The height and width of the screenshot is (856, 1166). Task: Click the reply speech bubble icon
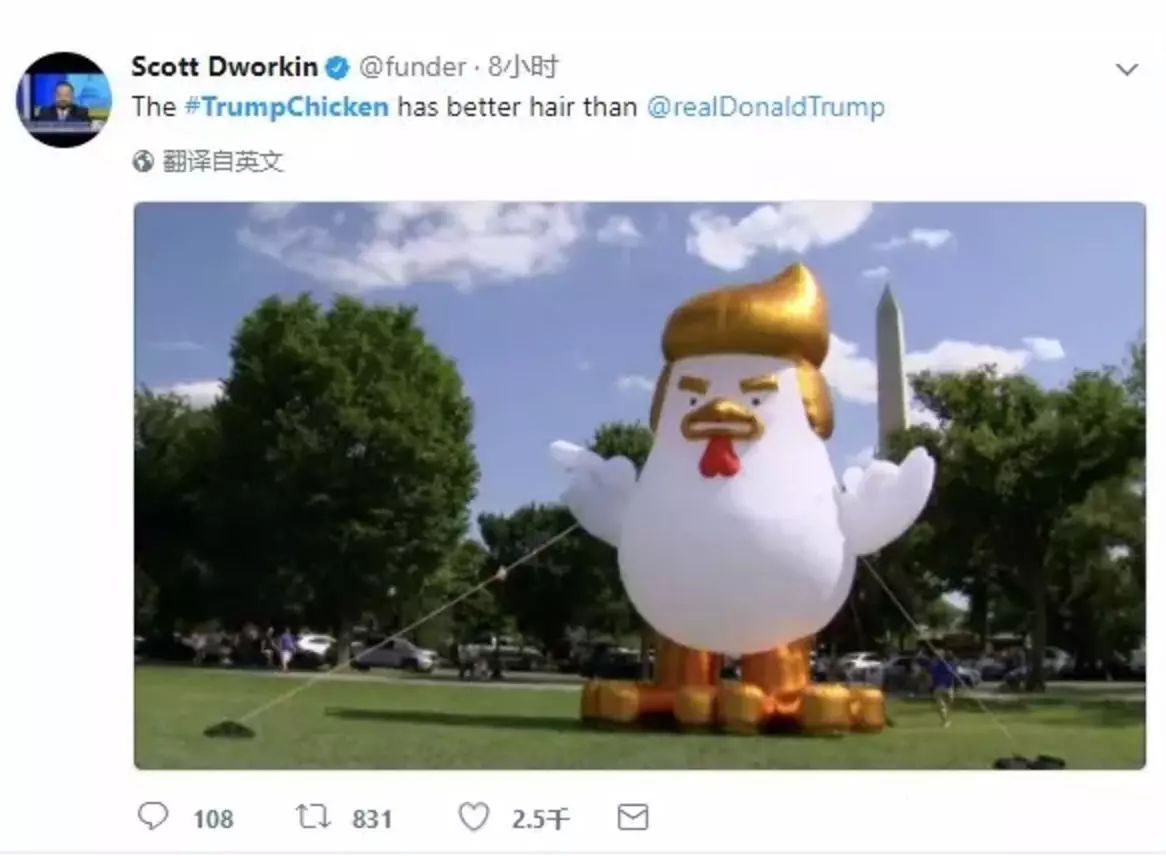(x=153, y=817)
